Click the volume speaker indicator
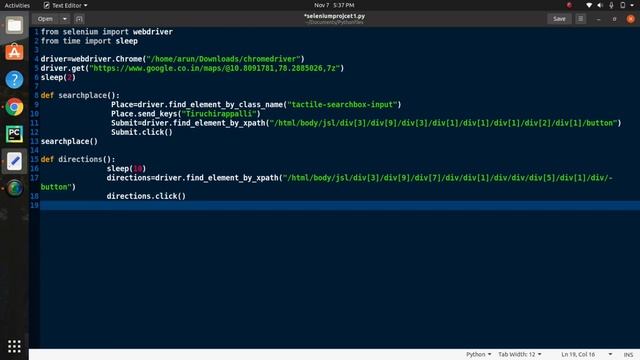 (600, 5)
